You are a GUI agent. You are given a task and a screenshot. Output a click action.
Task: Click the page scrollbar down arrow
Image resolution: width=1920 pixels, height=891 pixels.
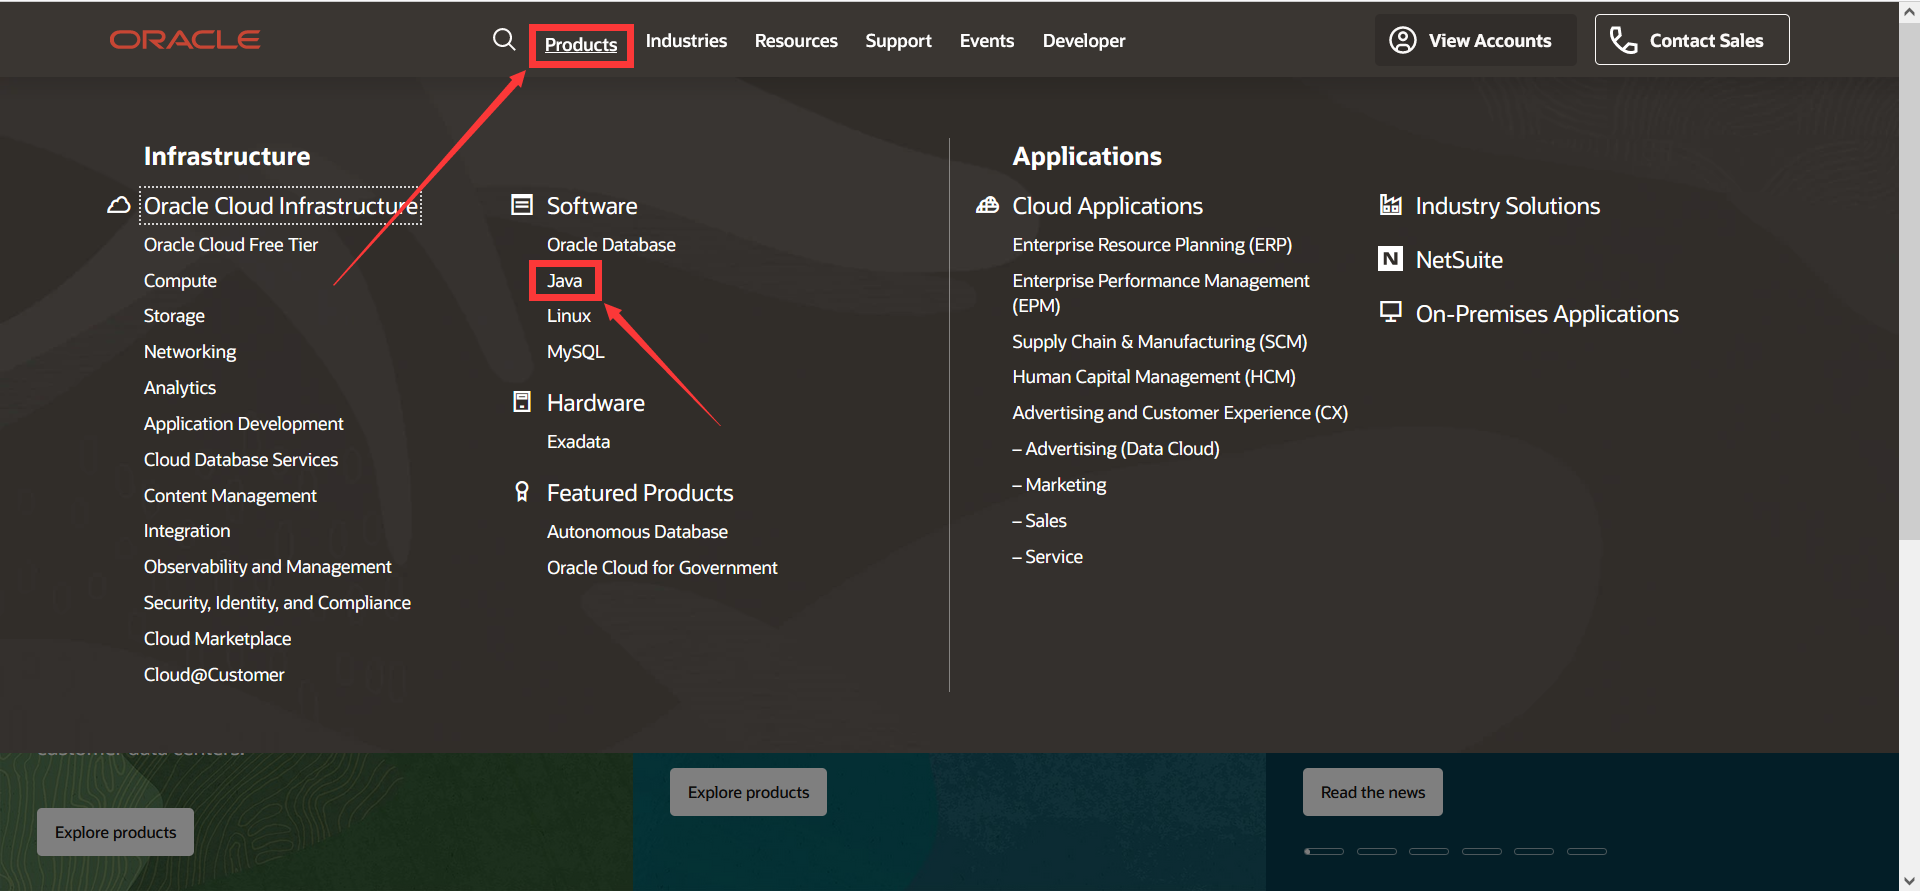coord(1910,881)
